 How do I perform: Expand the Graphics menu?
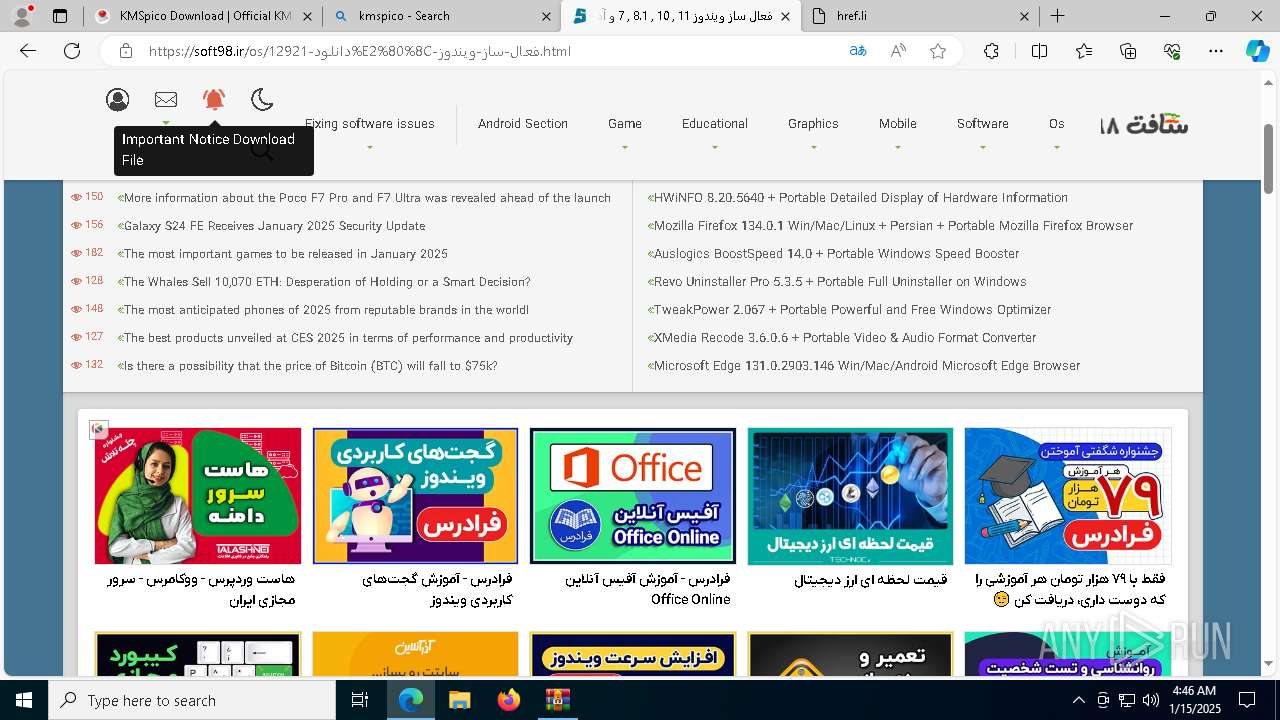[813, 124]
